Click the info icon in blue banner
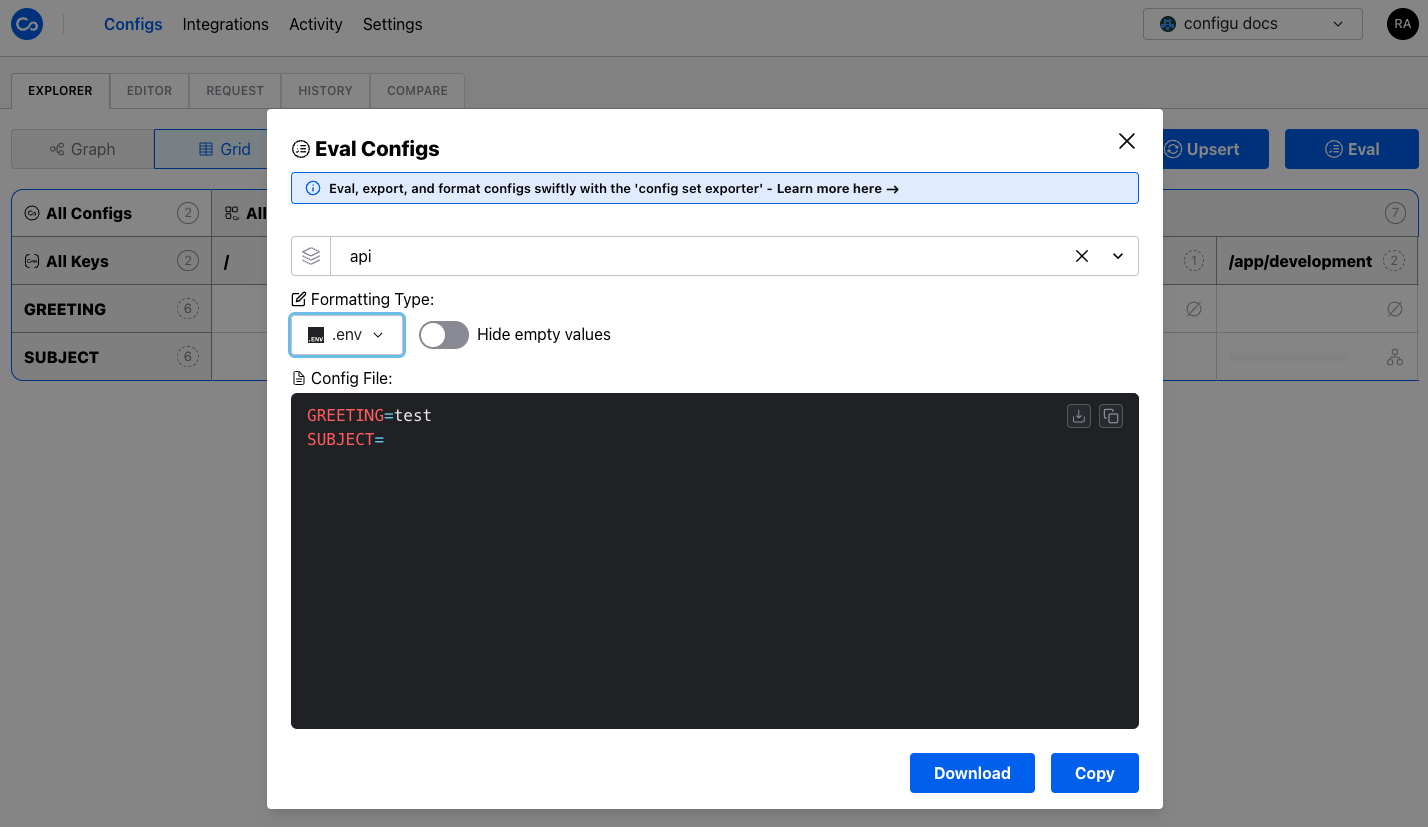Screen dimensions: 1428x827 312,188
